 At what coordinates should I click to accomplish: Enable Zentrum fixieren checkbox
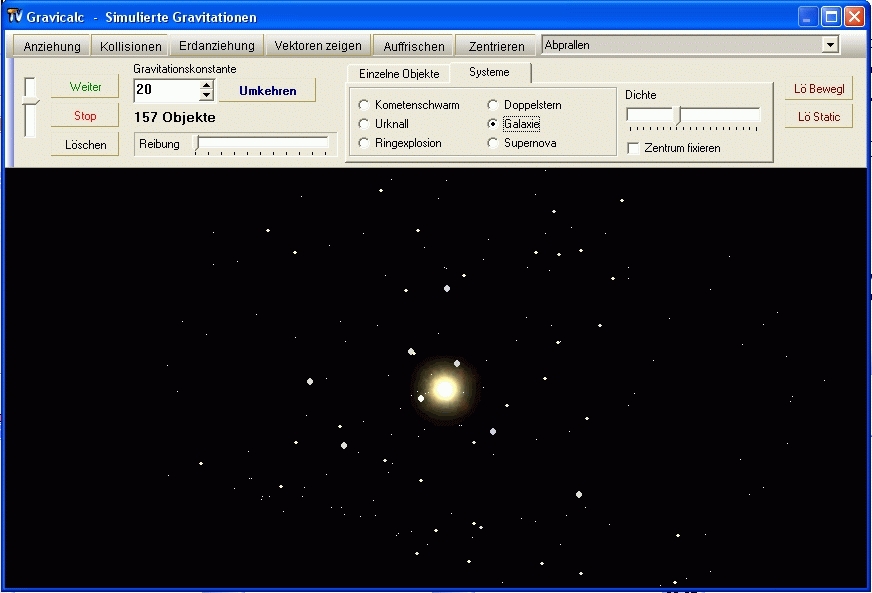(x=633, y=148)
